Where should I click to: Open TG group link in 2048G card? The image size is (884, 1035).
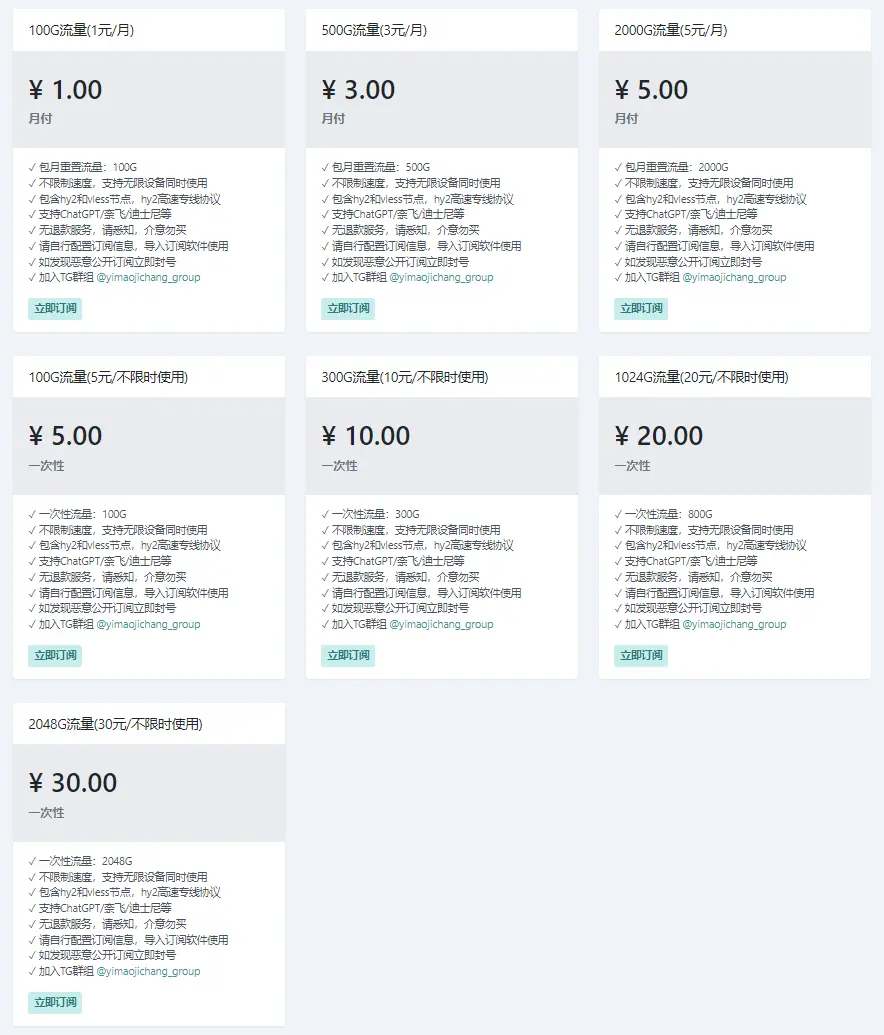click(149, 972)
